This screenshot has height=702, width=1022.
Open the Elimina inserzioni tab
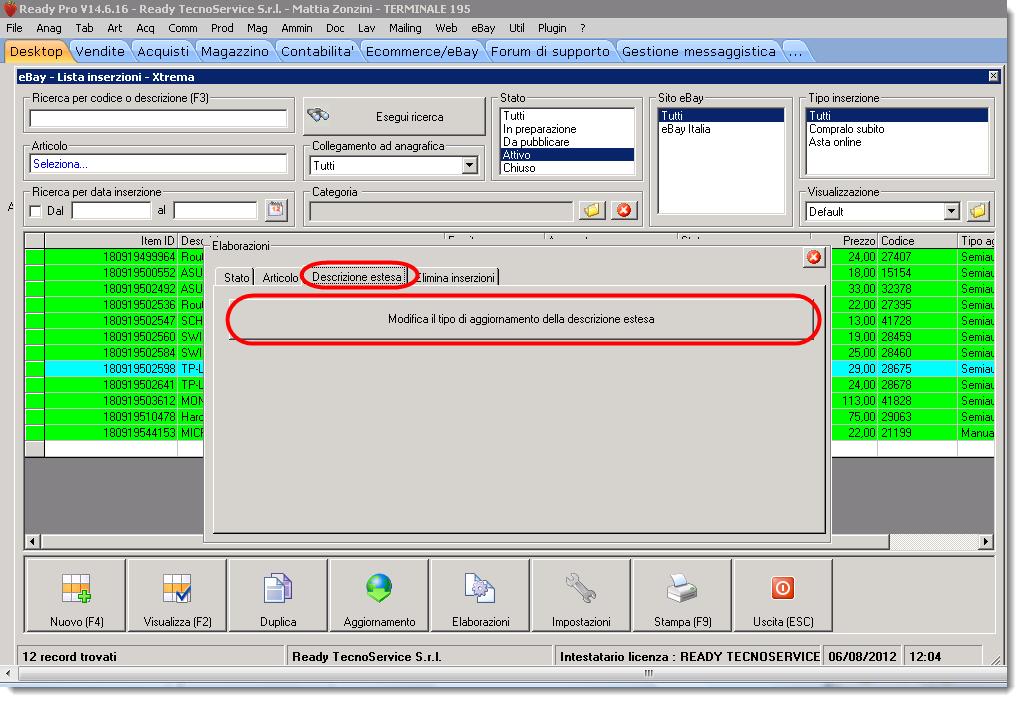click(x=456, y=278)
